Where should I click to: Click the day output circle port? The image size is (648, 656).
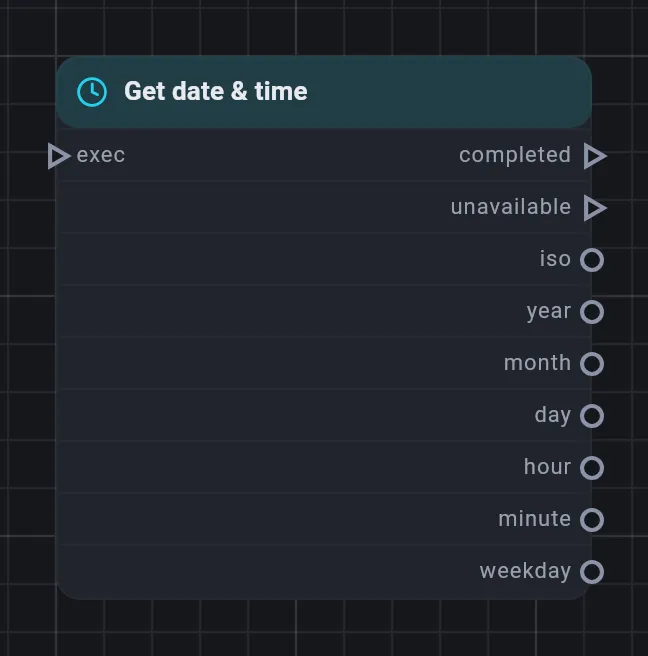point(592,416)
